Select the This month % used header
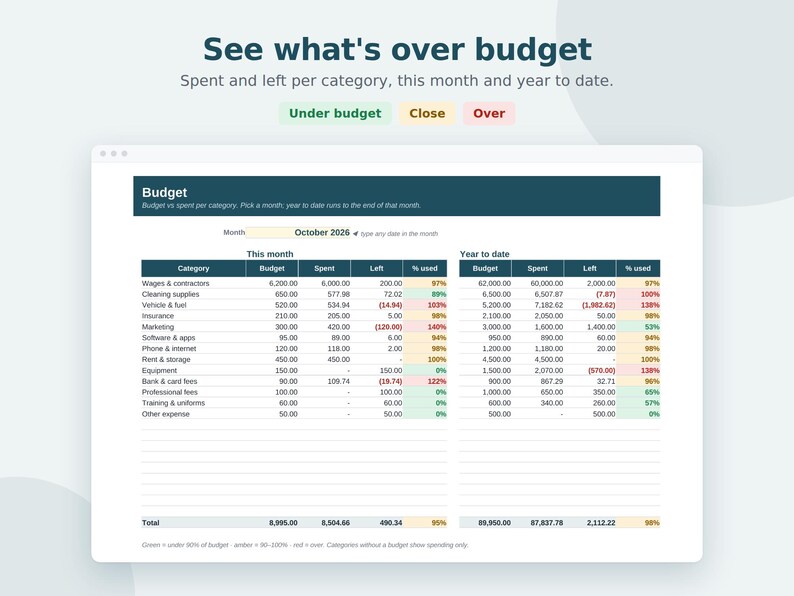The width and height of the screenshot is (794, 596). click(425, 268)
